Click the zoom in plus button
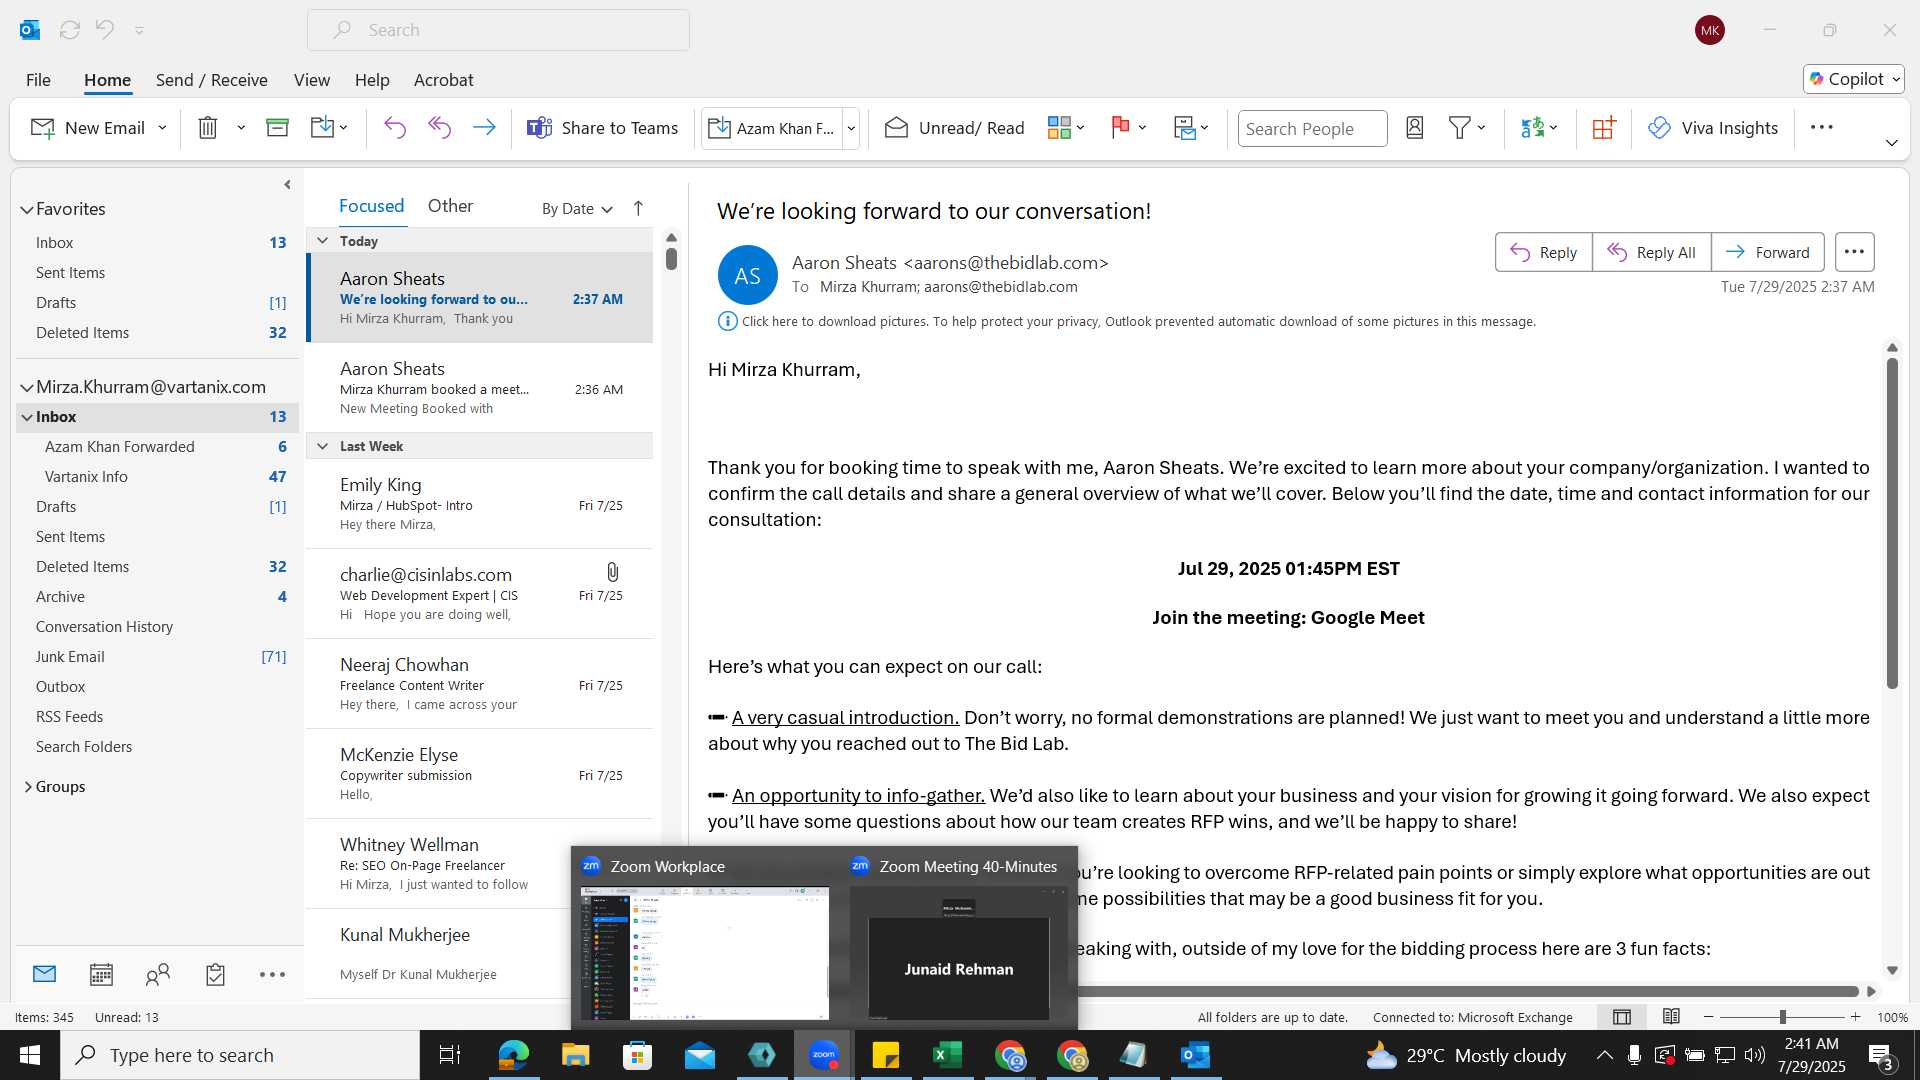Viewport: 1920px width, 1080px height. (1855, 1017)
